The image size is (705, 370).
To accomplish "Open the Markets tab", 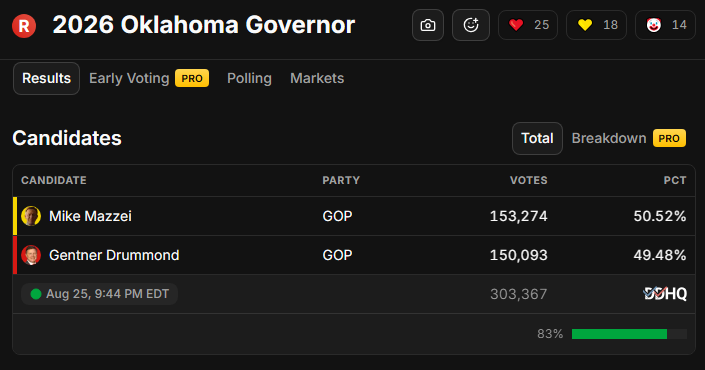I will pyautogui.click(x=317, y=78).
